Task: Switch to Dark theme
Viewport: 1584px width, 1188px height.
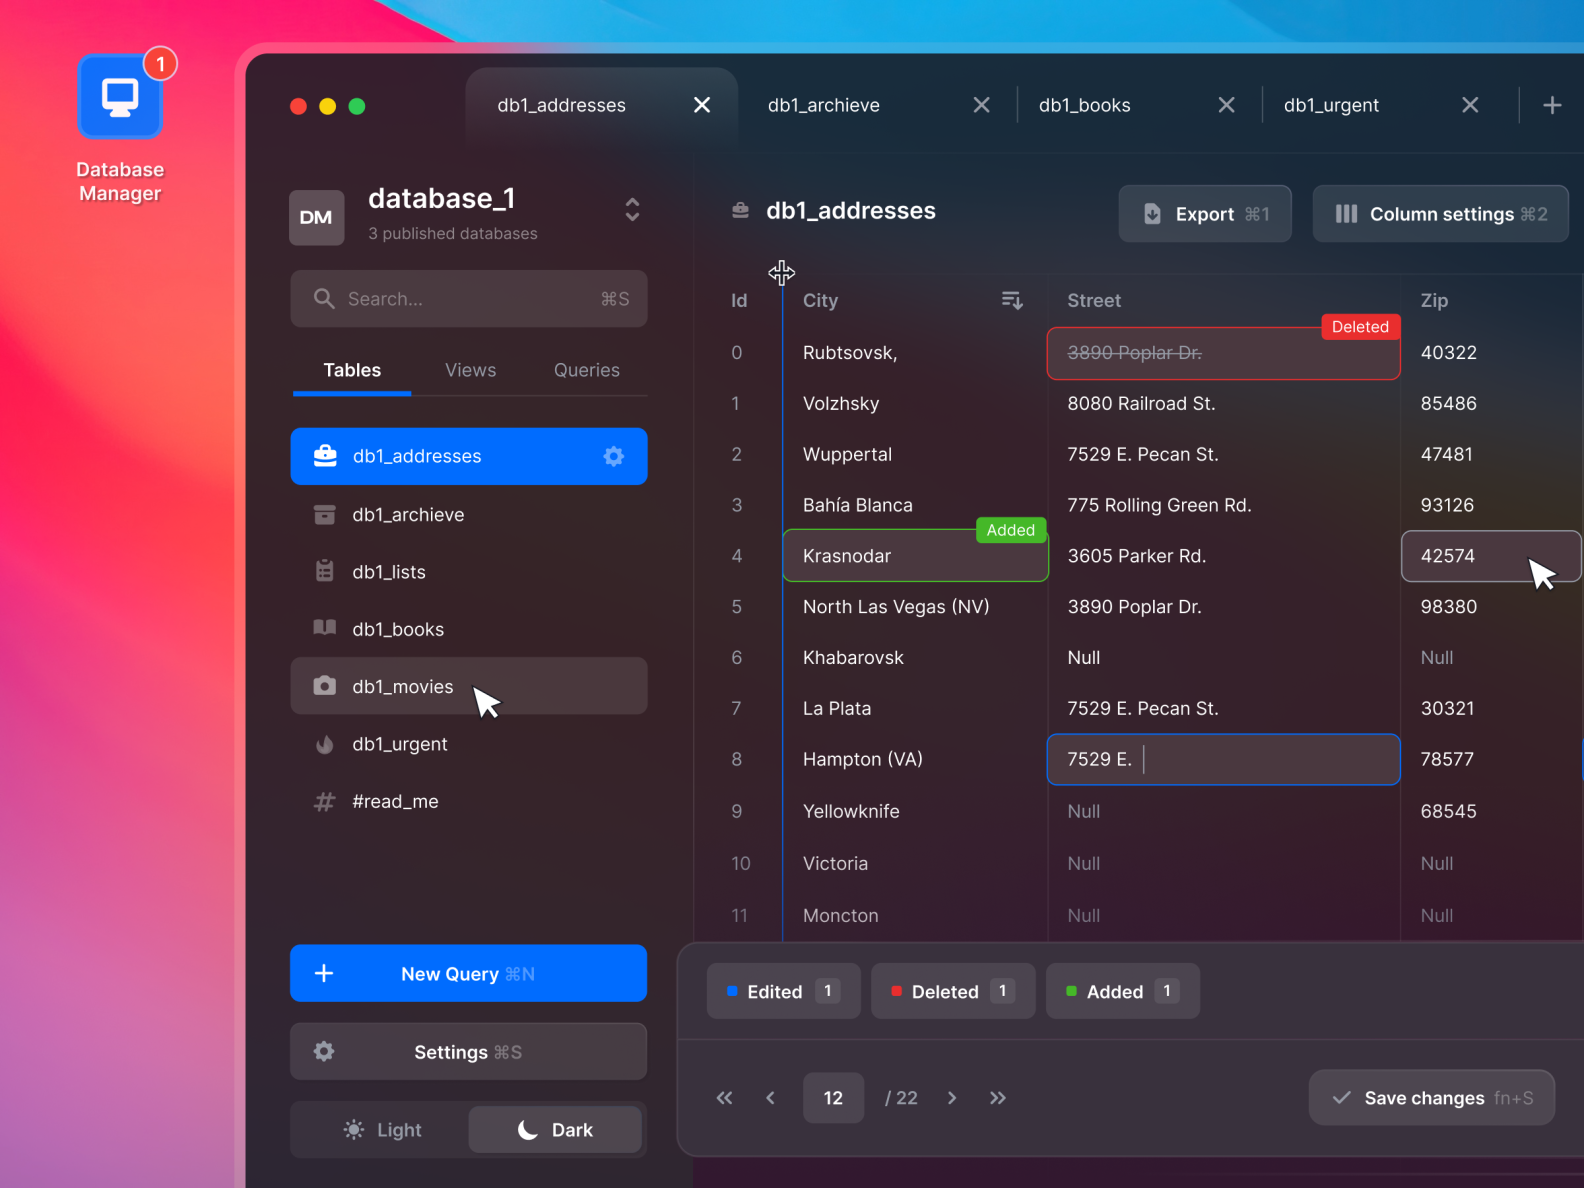Action: pyautogui.click(x=555, y=1130)
